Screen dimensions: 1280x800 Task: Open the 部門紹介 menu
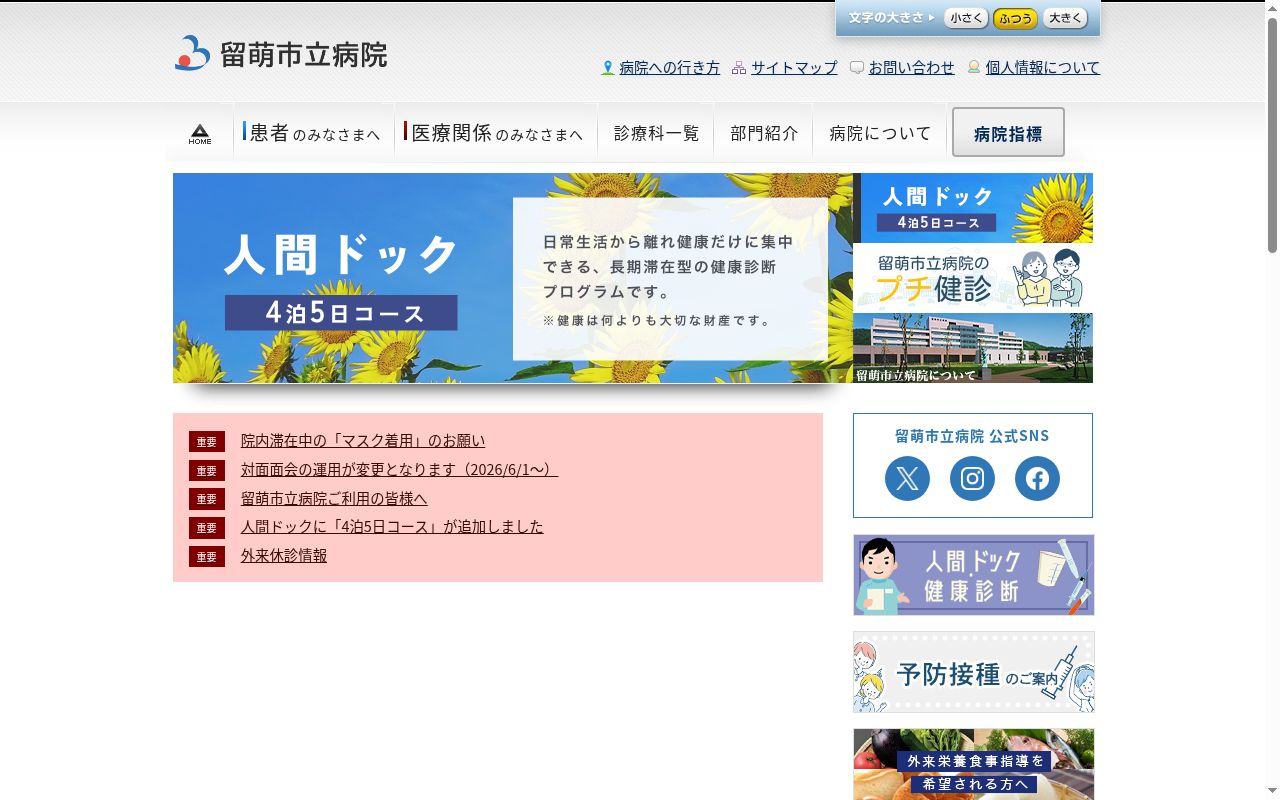tap(764, 132)
